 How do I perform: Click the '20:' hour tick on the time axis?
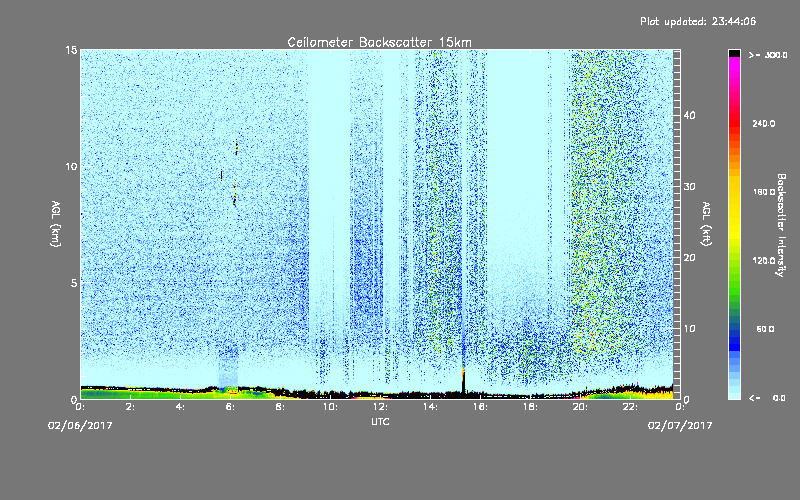point(580,407)
